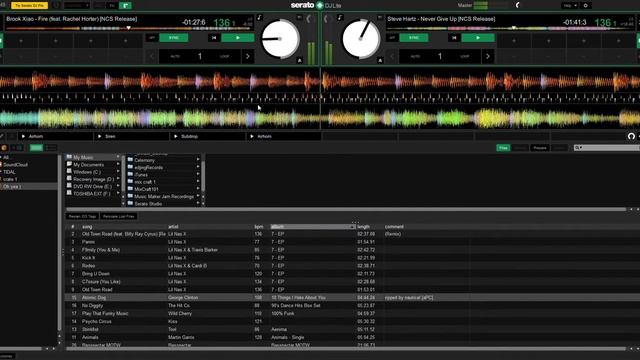This screenshot has height=360, width=640.
Task: Click the library search field
Action: (607, 148)
